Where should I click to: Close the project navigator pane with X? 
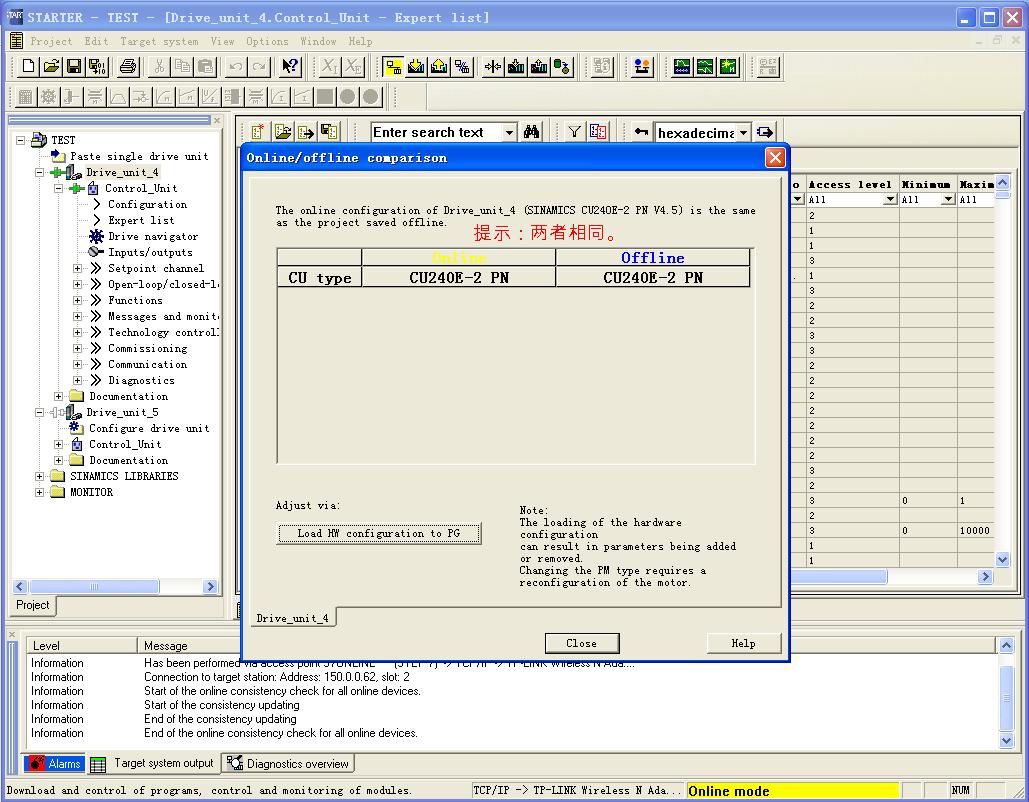point(217,121)
